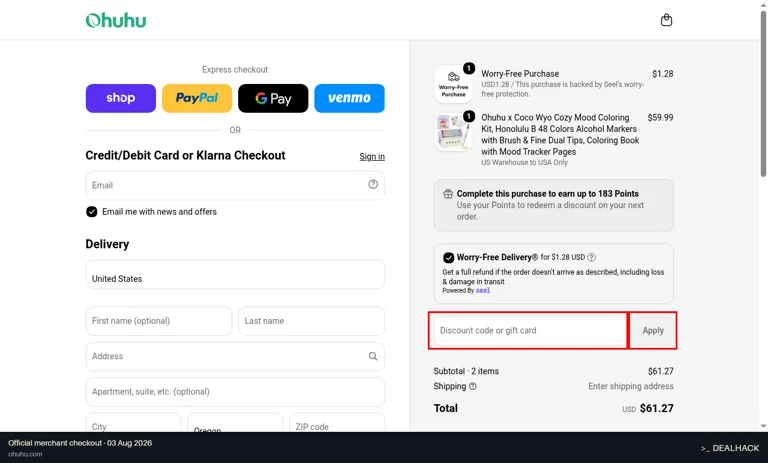Click the Sign in link

[372, 156]
